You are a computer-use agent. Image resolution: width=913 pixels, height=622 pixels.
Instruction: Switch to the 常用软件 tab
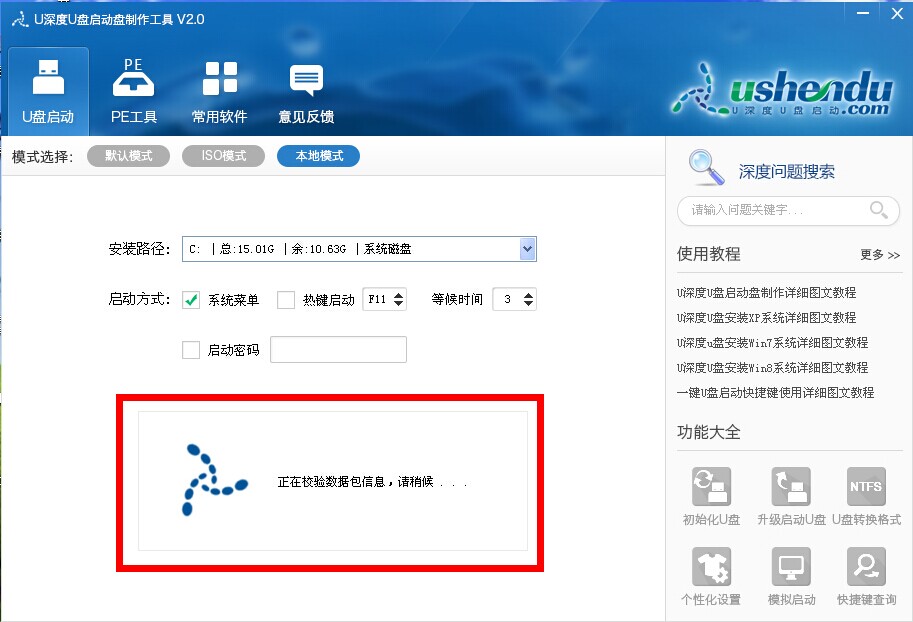tap(220, 91)
